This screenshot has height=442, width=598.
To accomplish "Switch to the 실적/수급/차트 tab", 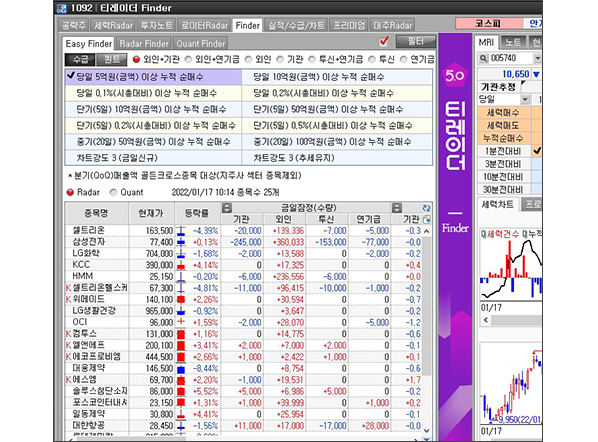I will 296,26.
